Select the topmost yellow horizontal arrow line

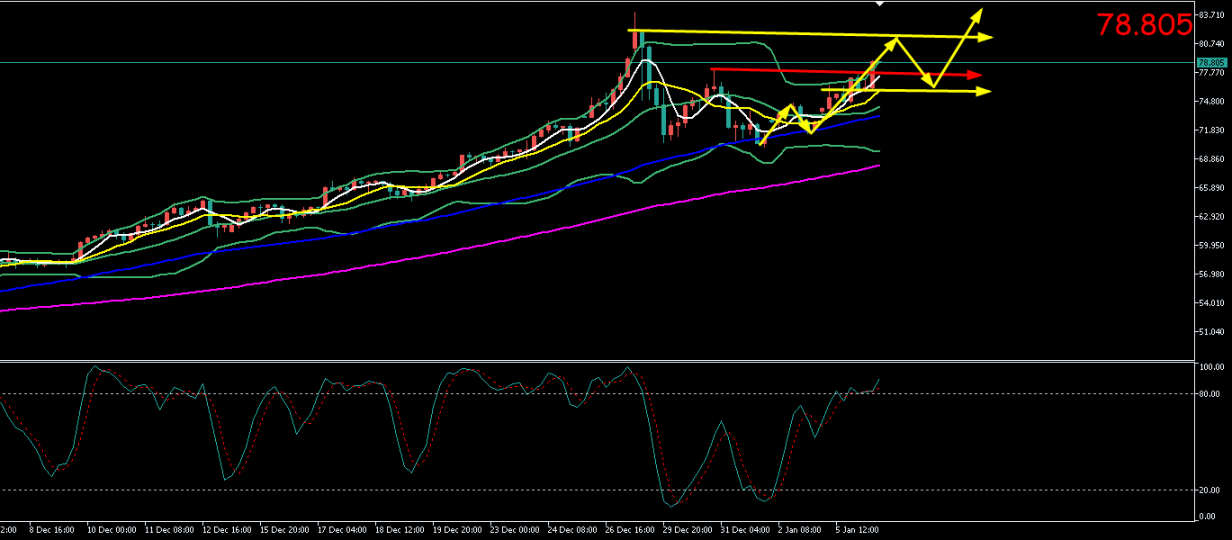(x=800, y=33)
